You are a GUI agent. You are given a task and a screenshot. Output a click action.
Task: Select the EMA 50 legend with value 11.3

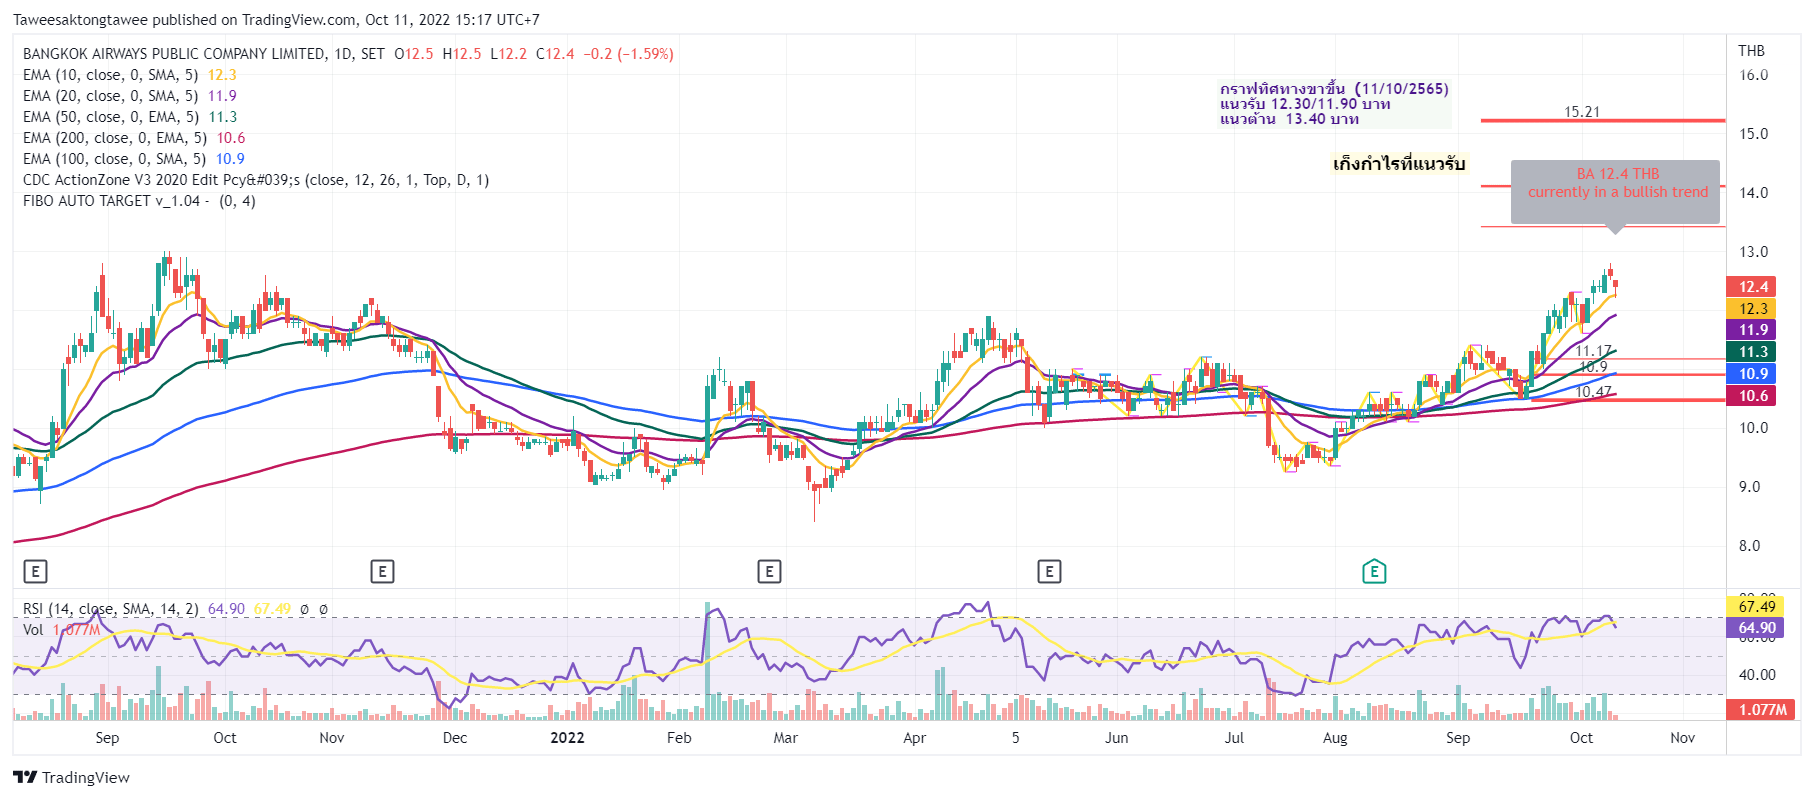(x=130, y=117)
